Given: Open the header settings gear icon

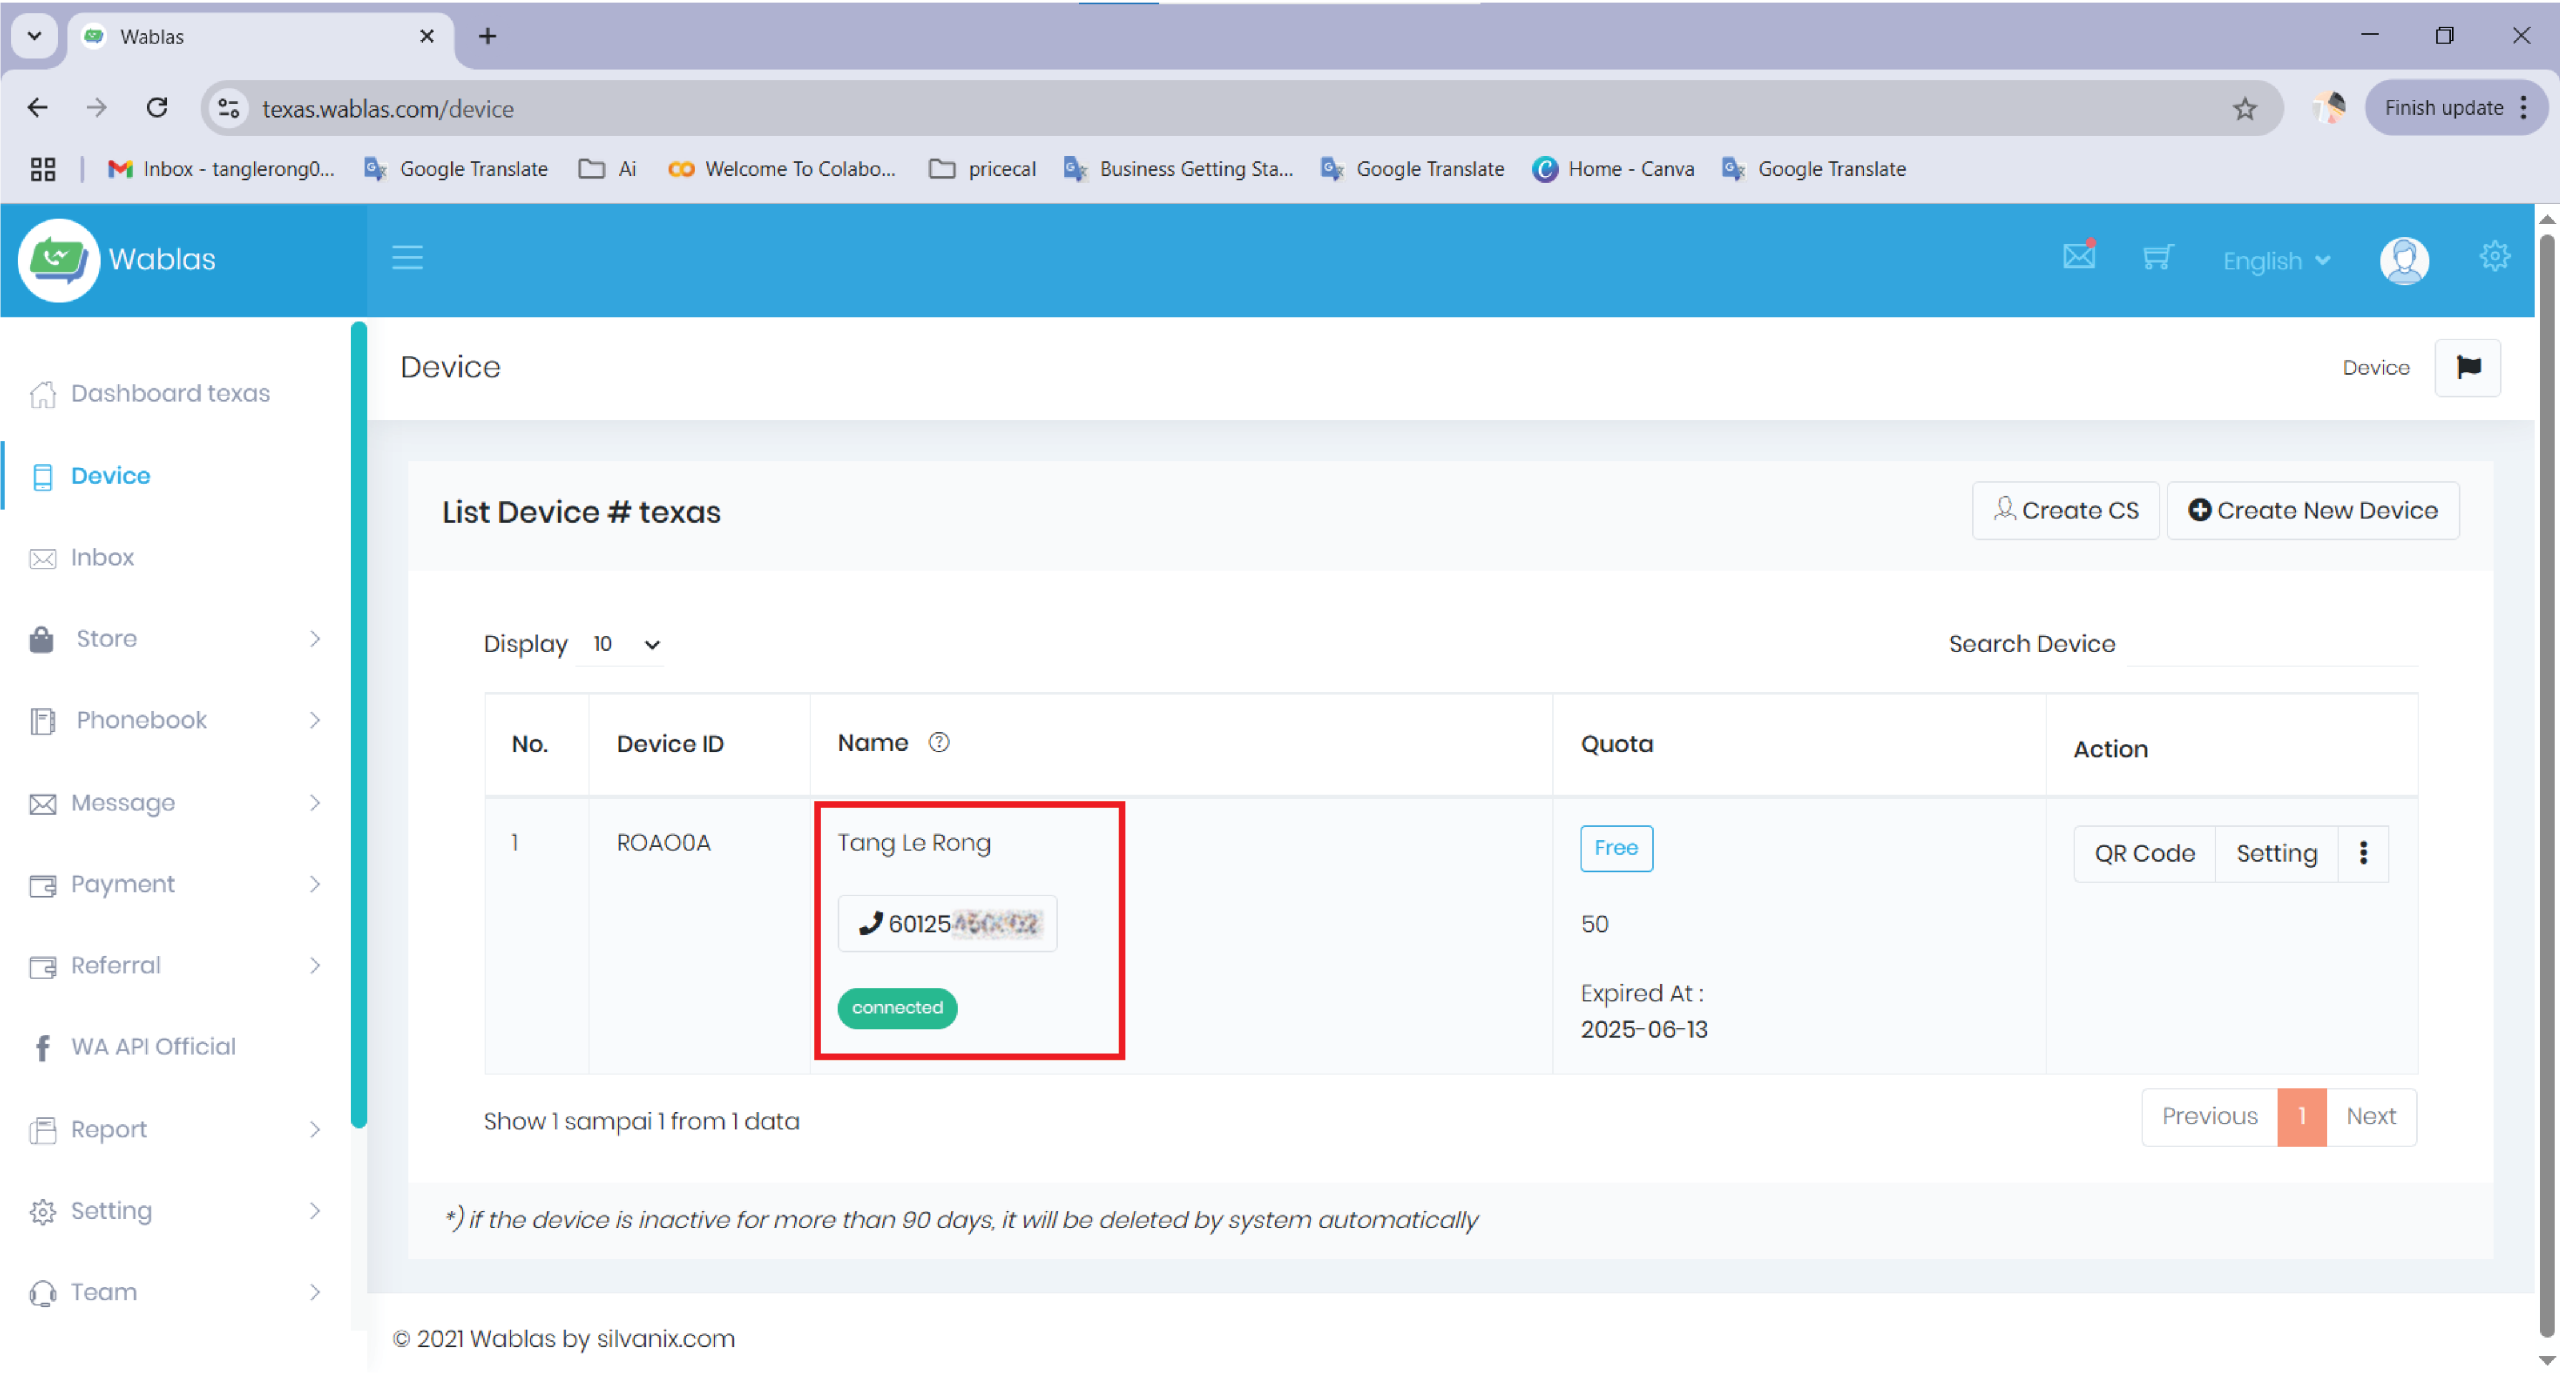Looking at the screenshot, I should tap(2494, 256).
